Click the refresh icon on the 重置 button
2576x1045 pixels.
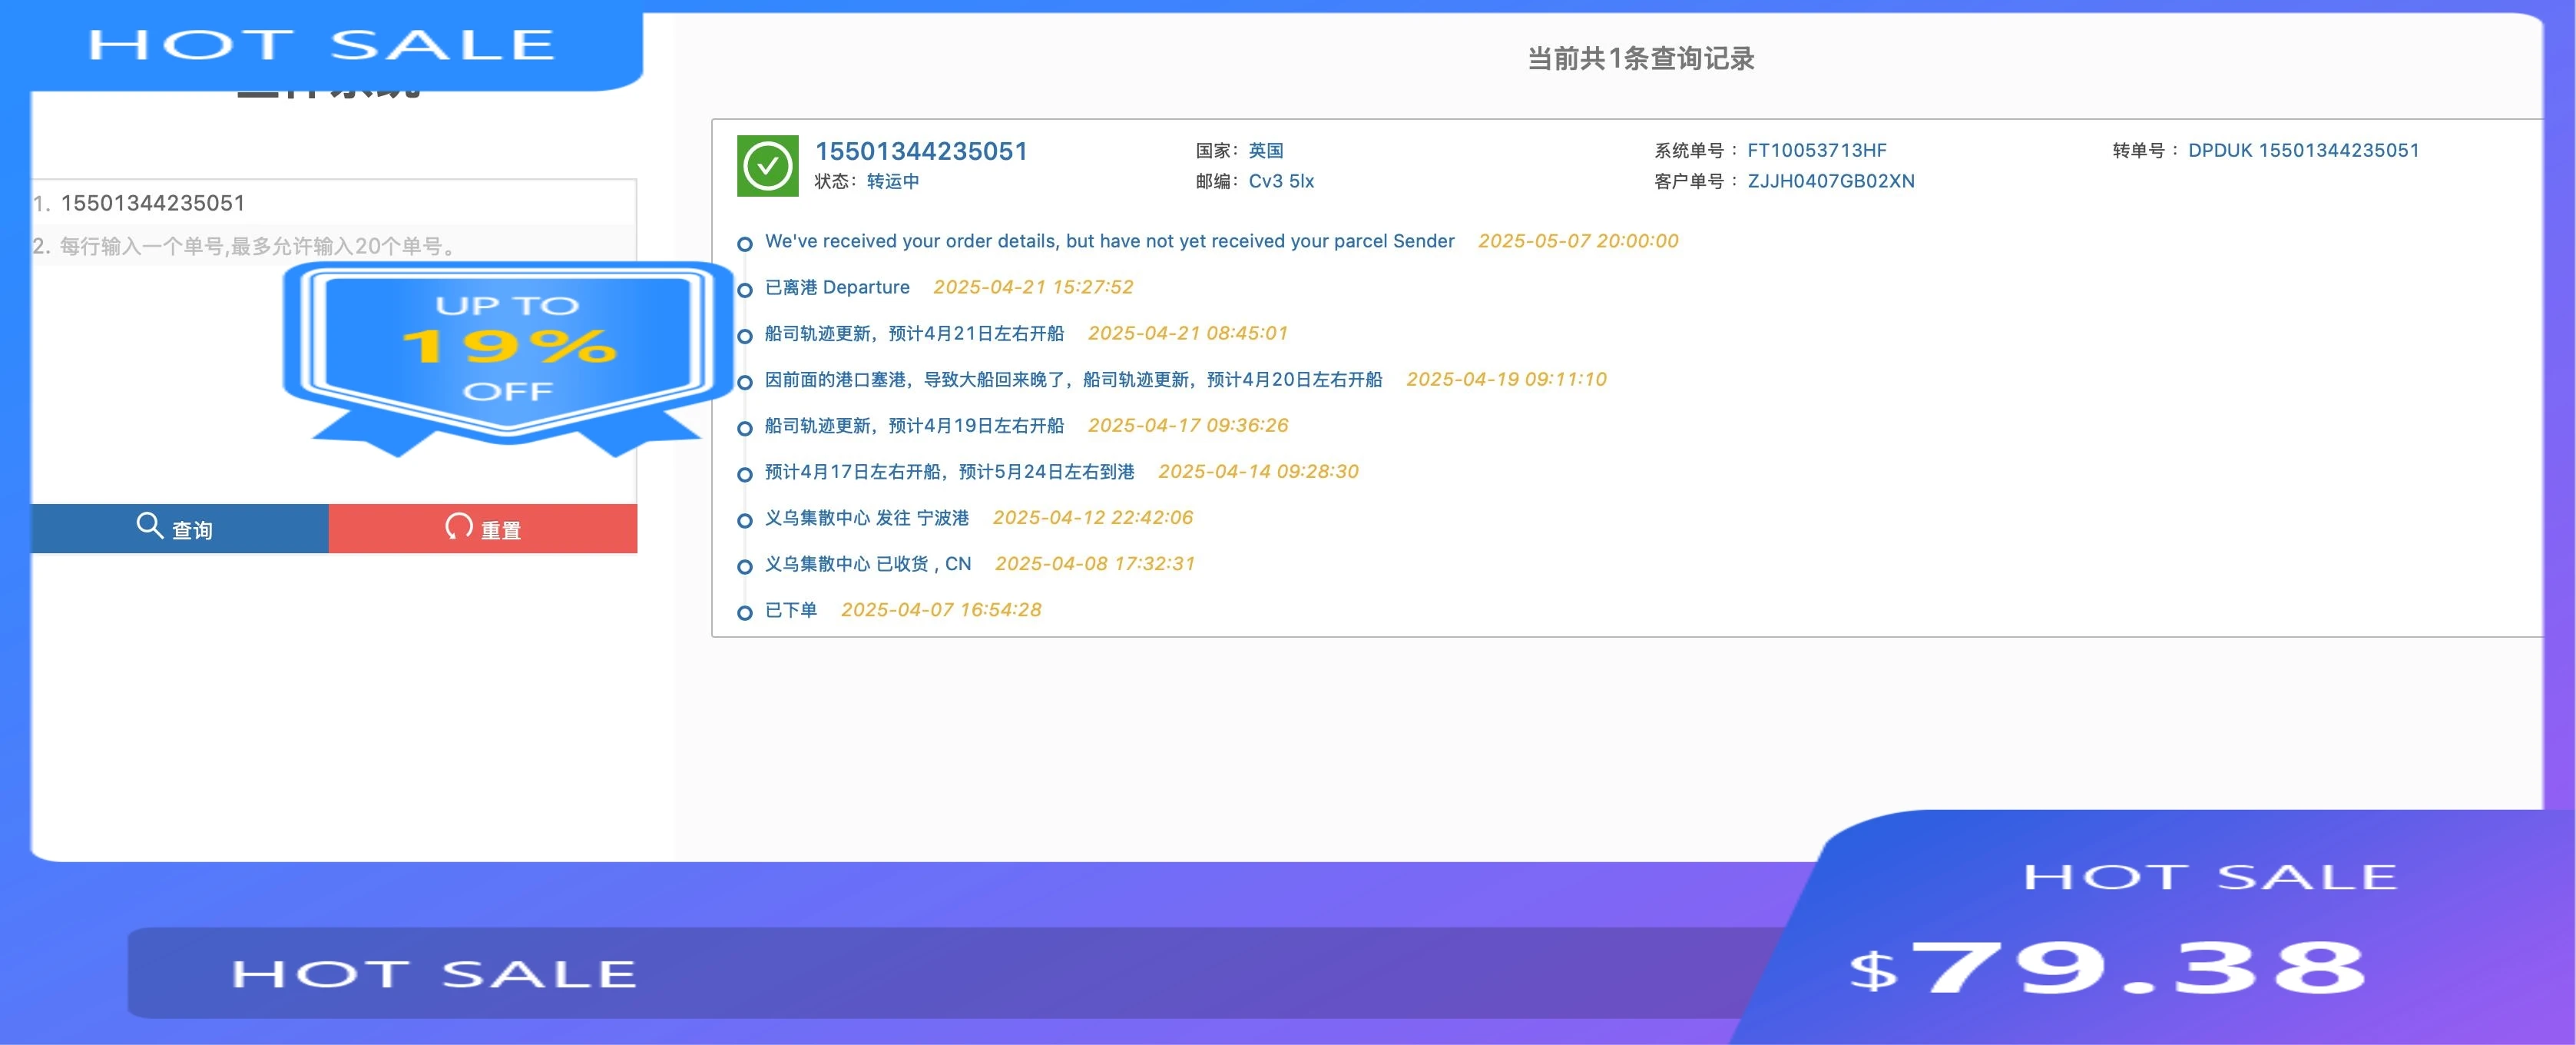[x=459, y=527]
